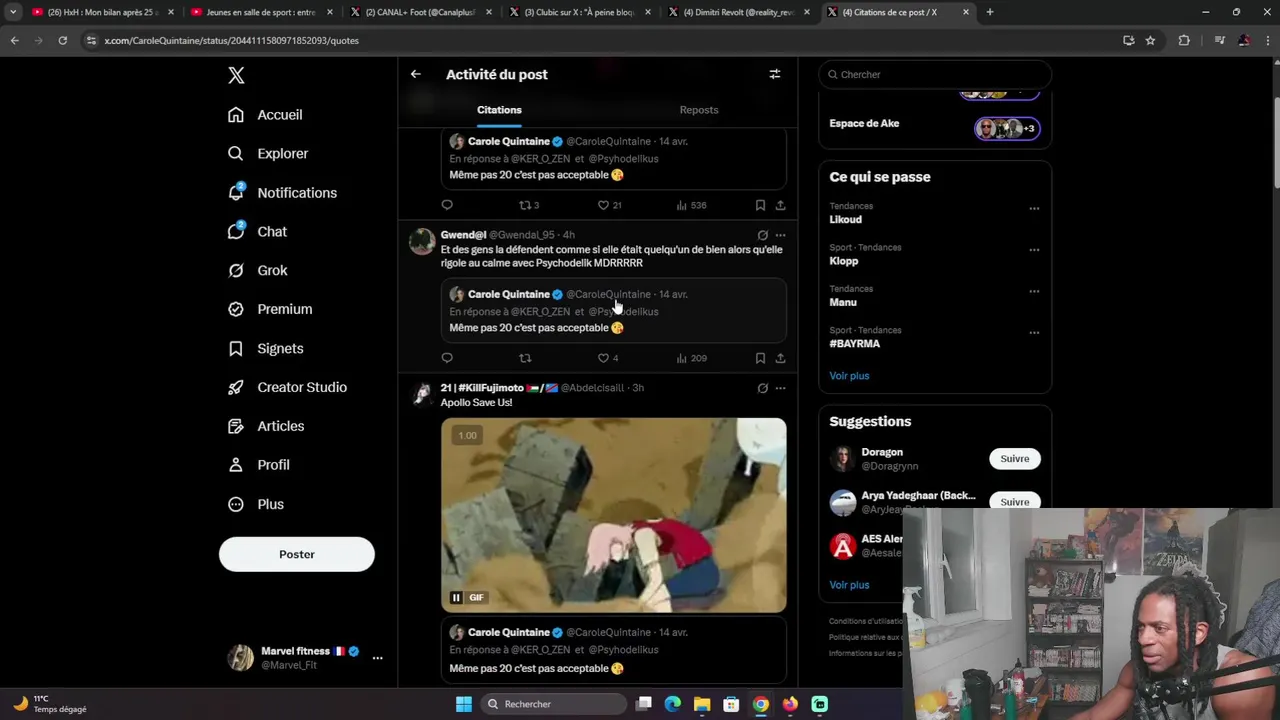The image size is (1280, 720).
Task: Open Signets bookmarks page
Action: (265, 348)
